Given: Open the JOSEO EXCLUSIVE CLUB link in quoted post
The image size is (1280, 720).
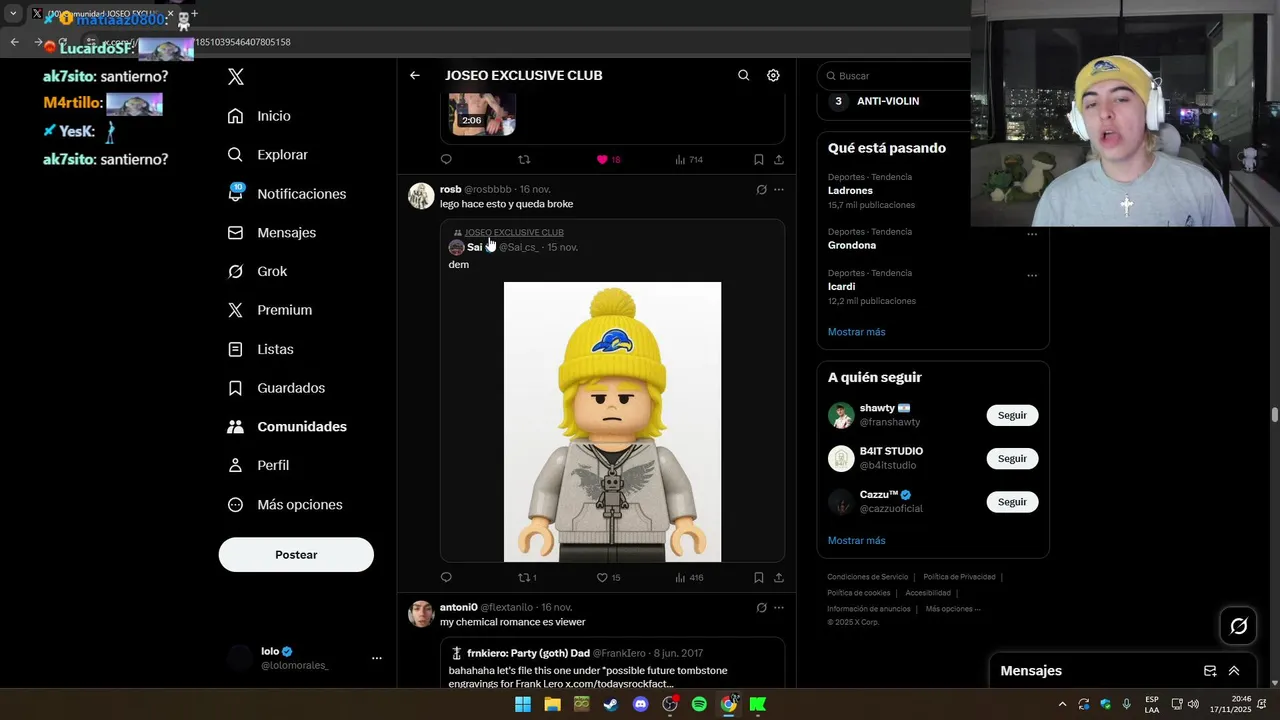Looking at the screenshot, I should pos(514,232).
